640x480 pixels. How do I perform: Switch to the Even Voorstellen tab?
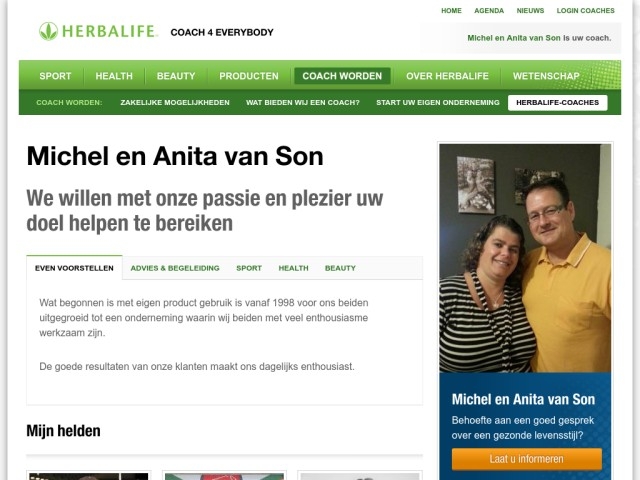tap(74, 268)
